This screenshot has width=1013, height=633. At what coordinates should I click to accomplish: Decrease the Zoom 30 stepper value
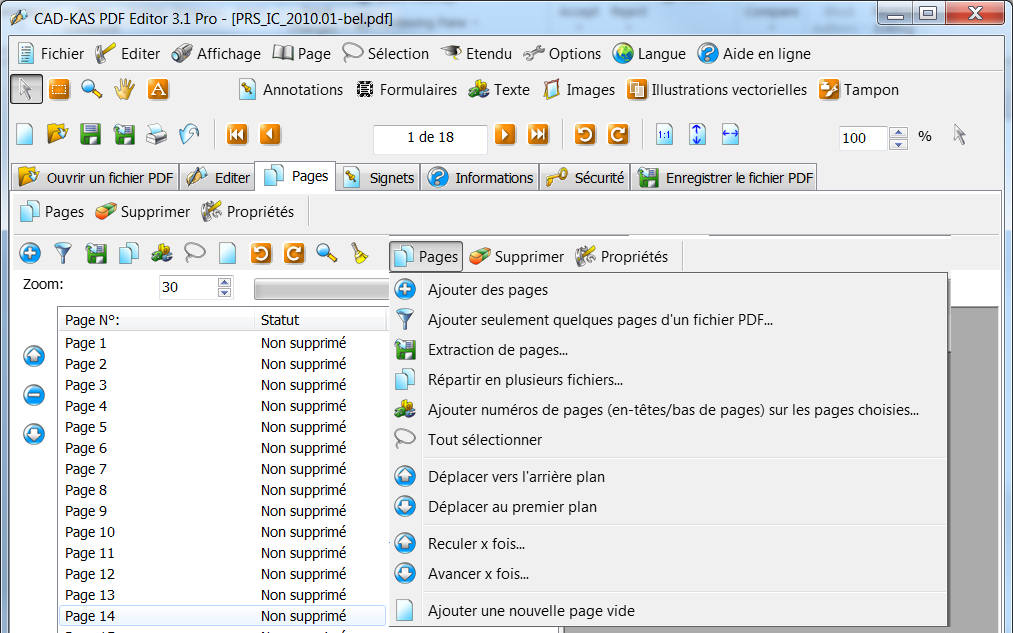click(224, 293)
